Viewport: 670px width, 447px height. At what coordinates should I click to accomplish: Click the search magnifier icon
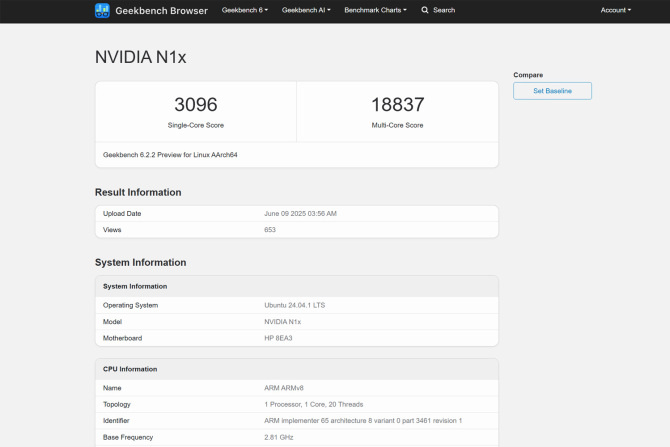coord(424,10)
